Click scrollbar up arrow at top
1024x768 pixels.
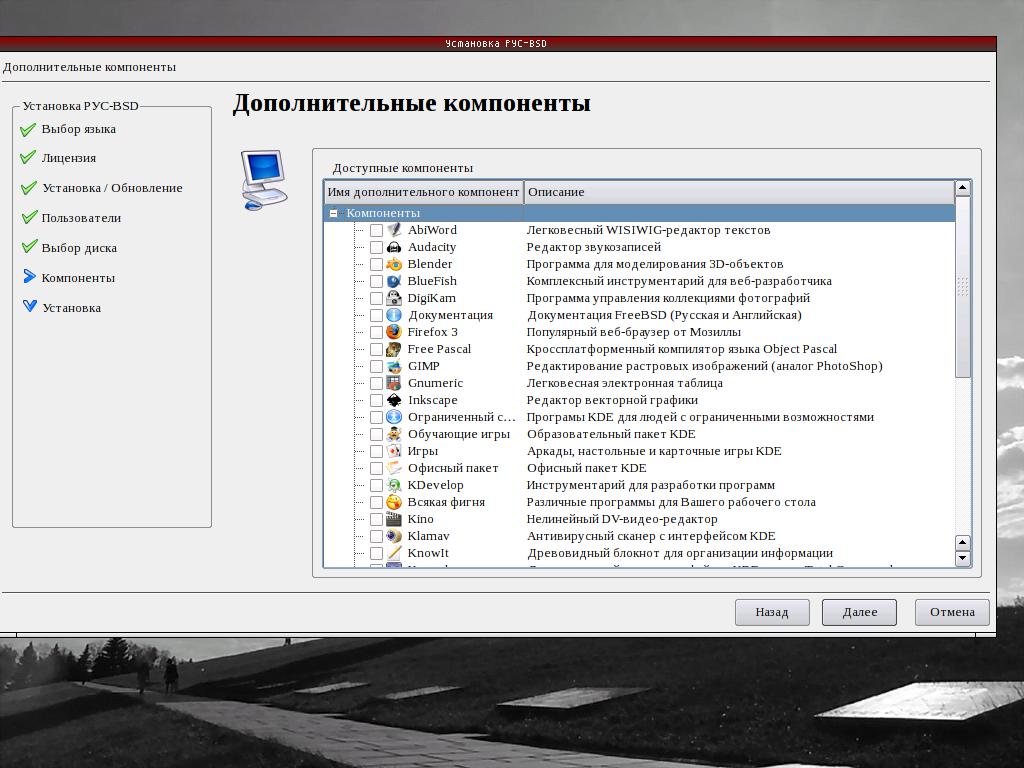pos(963,189)
